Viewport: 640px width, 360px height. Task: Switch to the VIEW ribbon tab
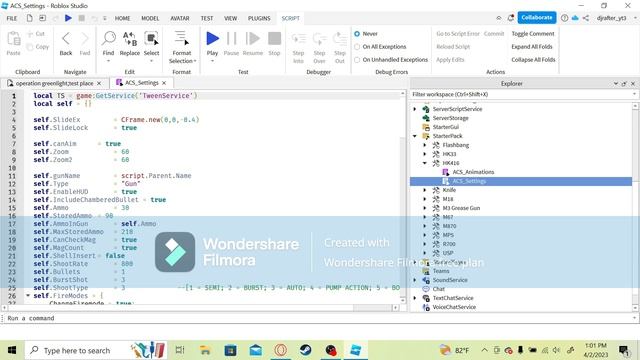coord(231,18)
